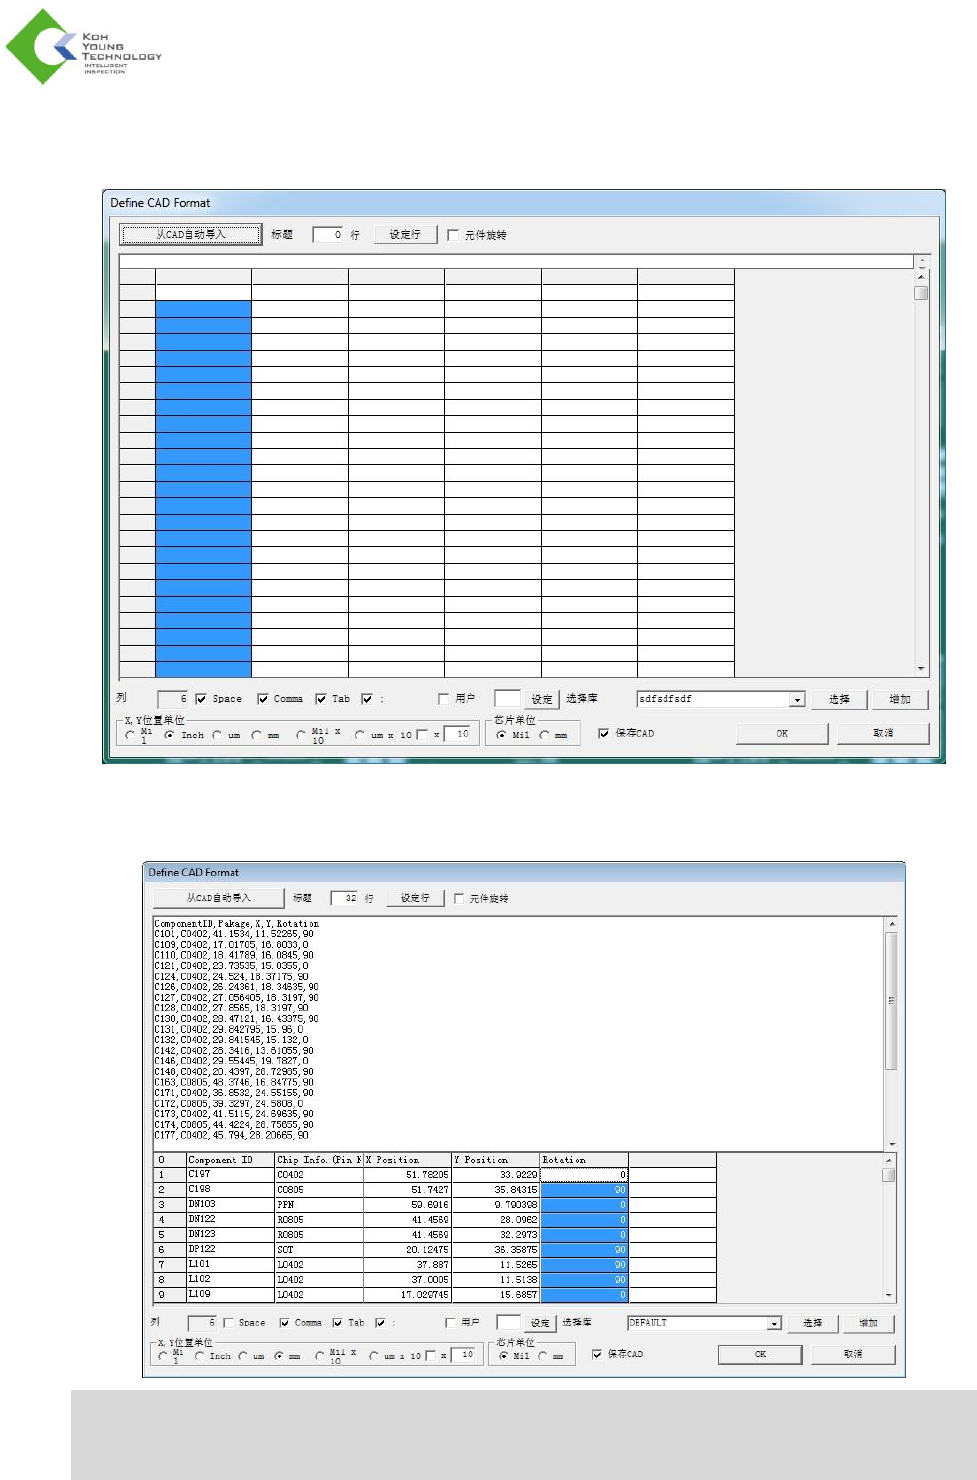Click the CAD text line starting with C101,C0402
This screenshot has height=1480, width=977.
234,934
